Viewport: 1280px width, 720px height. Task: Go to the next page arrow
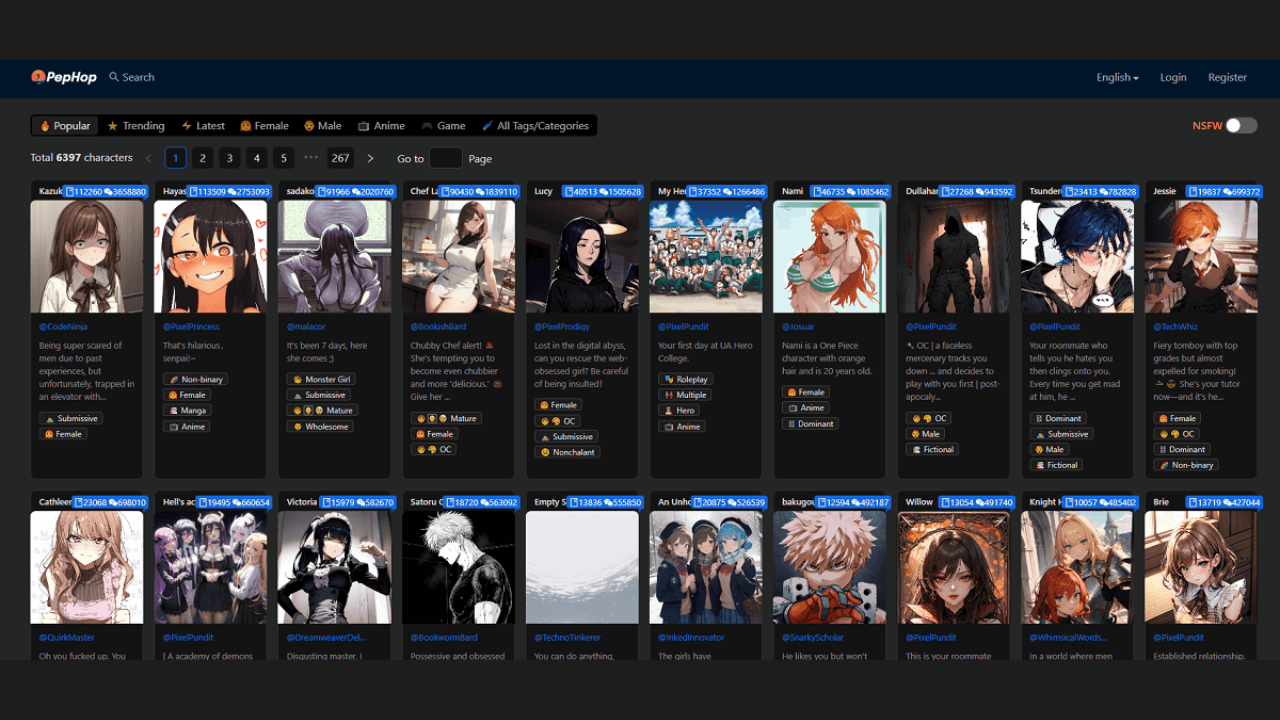[x=370, y=158]
